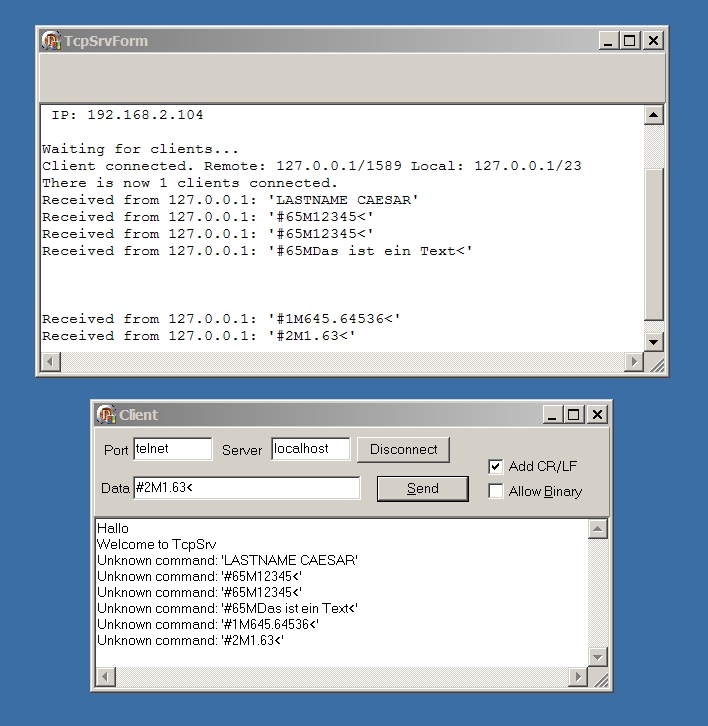Click the TcpSrvForm vertical scrollbar thumb
Image resolution: width=708 pixels, height=726 pixels.
(x=653, y=244)
